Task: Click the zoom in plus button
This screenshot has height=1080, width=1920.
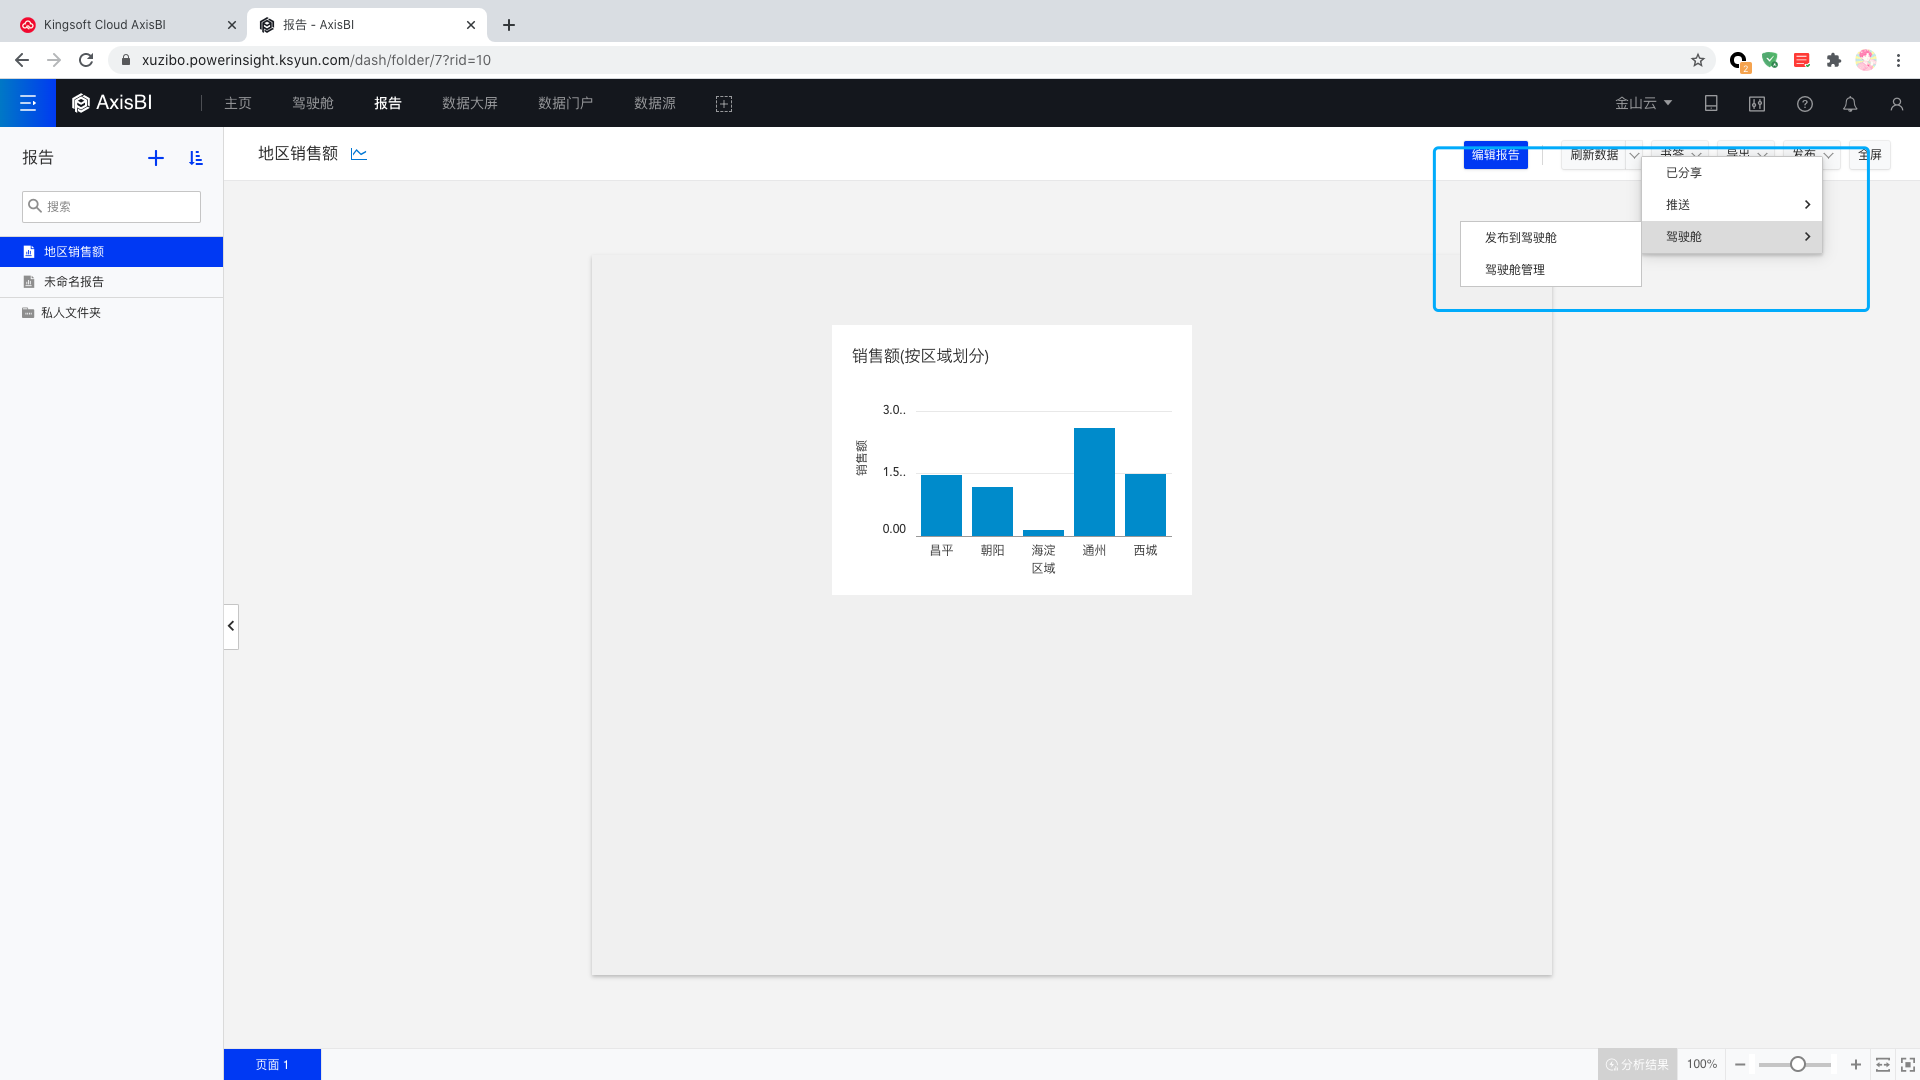Action: click(x=1856, y=1064)
